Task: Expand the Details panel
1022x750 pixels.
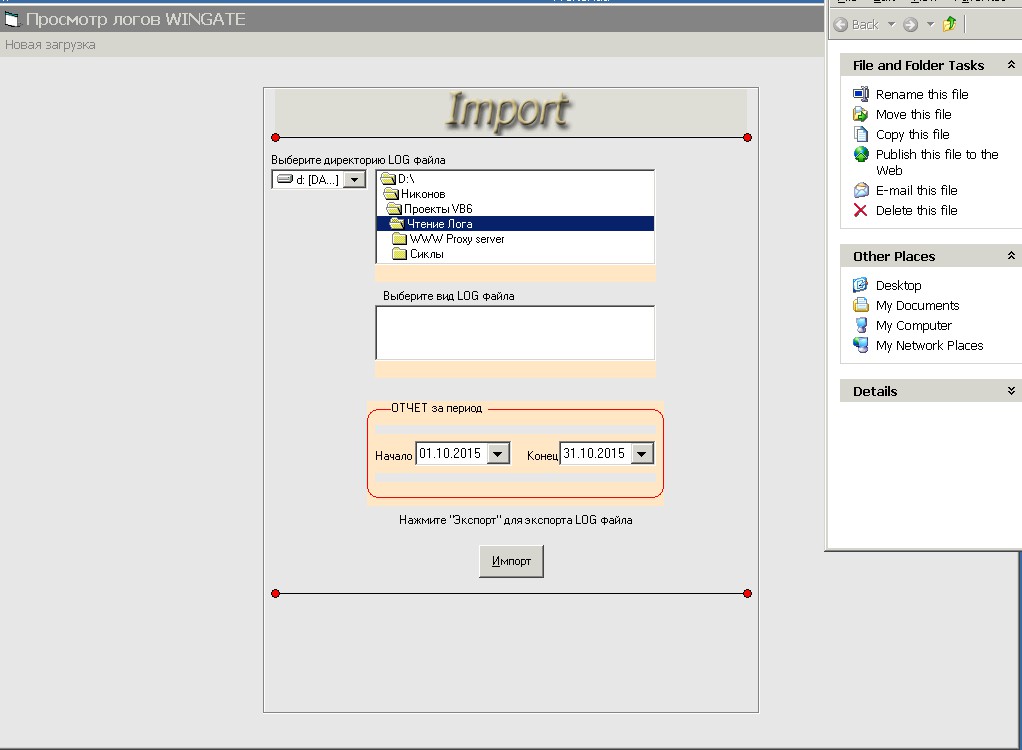Action: pos(1011,390)
